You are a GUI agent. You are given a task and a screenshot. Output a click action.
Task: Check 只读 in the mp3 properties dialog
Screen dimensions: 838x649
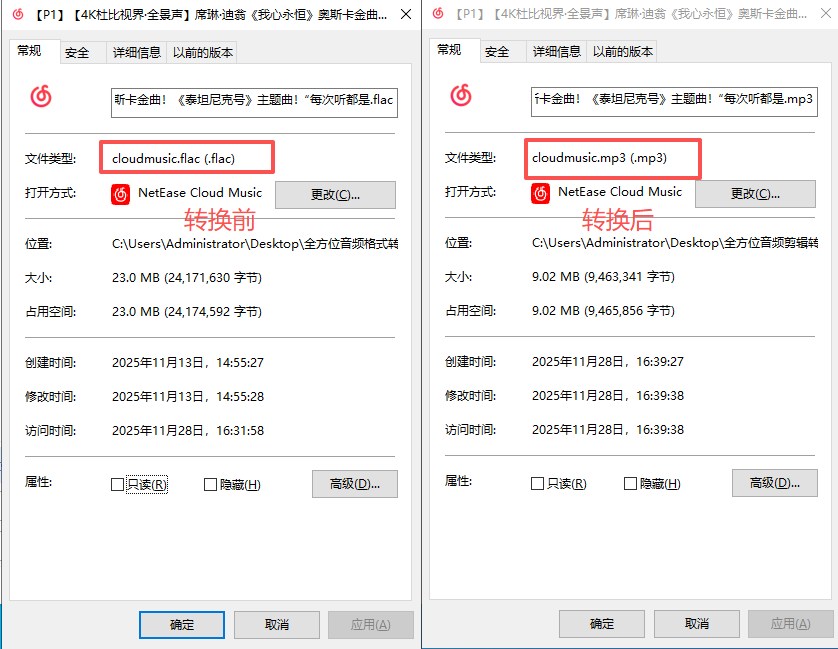[538, 482]
